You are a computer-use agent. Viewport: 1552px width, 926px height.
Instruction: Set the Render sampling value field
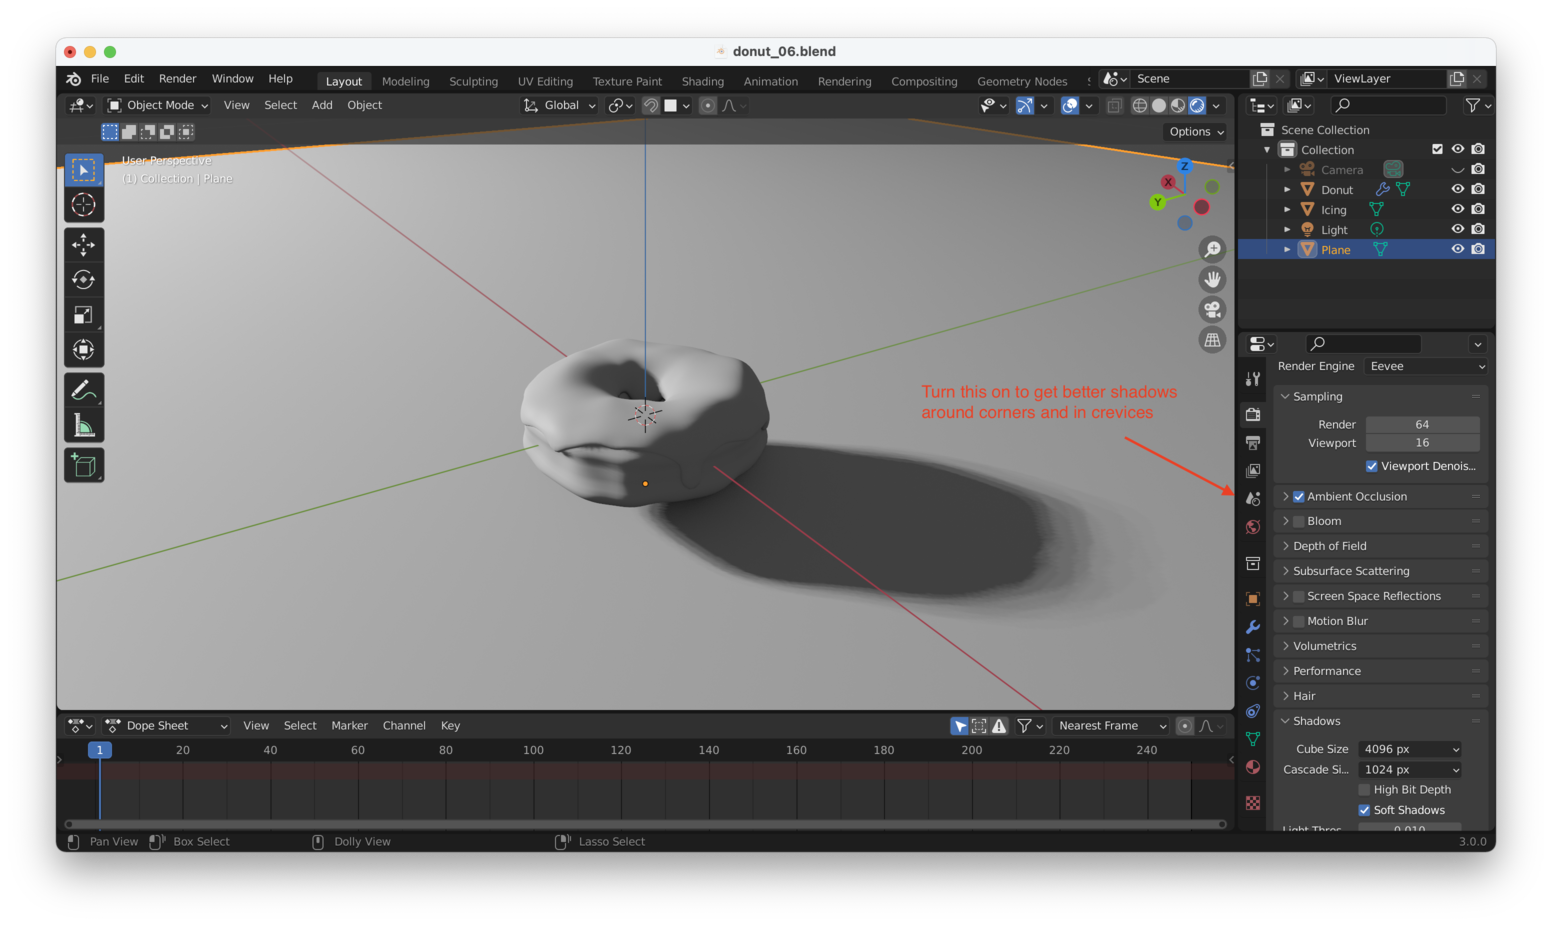[1422, 424]
